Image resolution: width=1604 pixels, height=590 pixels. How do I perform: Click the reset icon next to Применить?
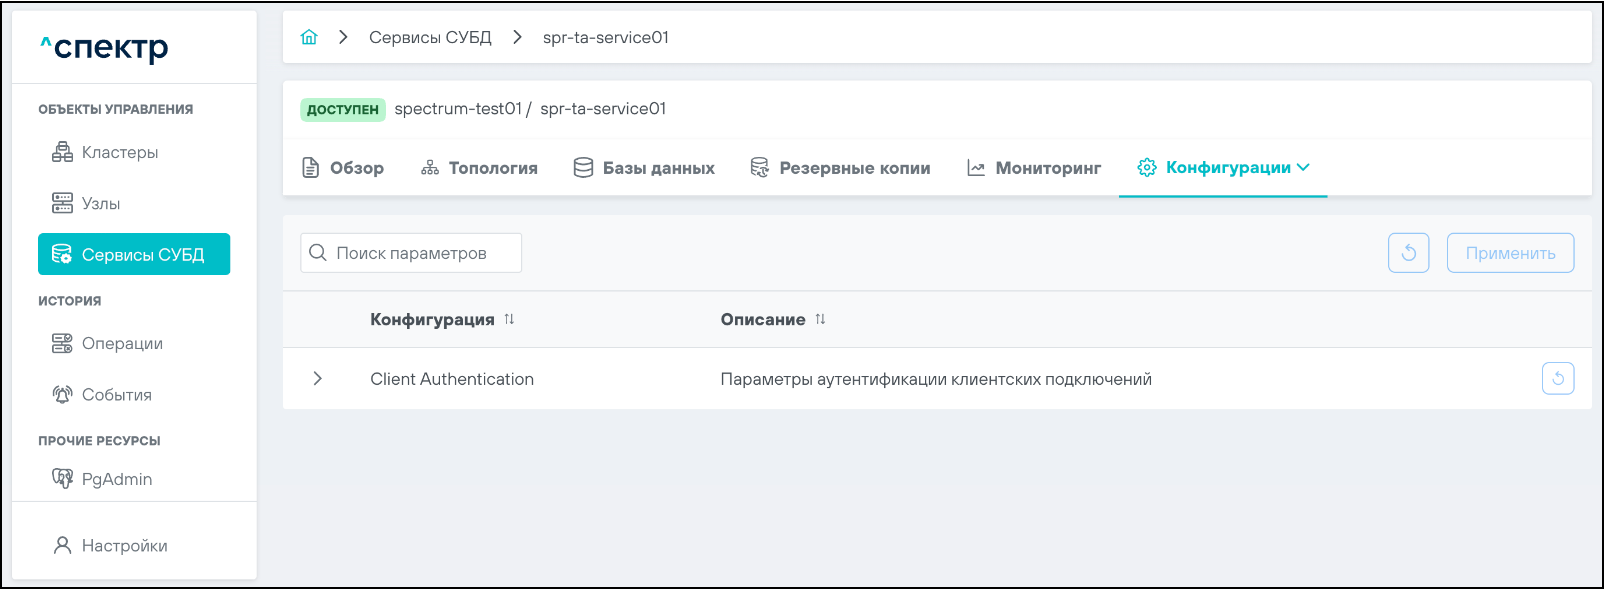pos(1408,253)
